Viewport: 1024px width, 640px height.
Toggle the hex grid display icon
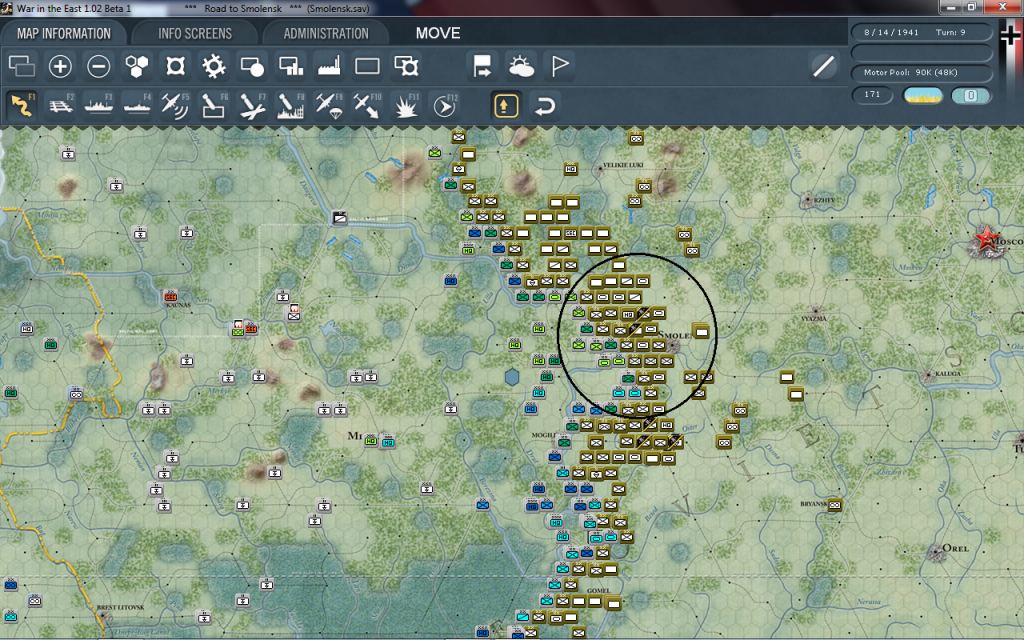(136, 67)
